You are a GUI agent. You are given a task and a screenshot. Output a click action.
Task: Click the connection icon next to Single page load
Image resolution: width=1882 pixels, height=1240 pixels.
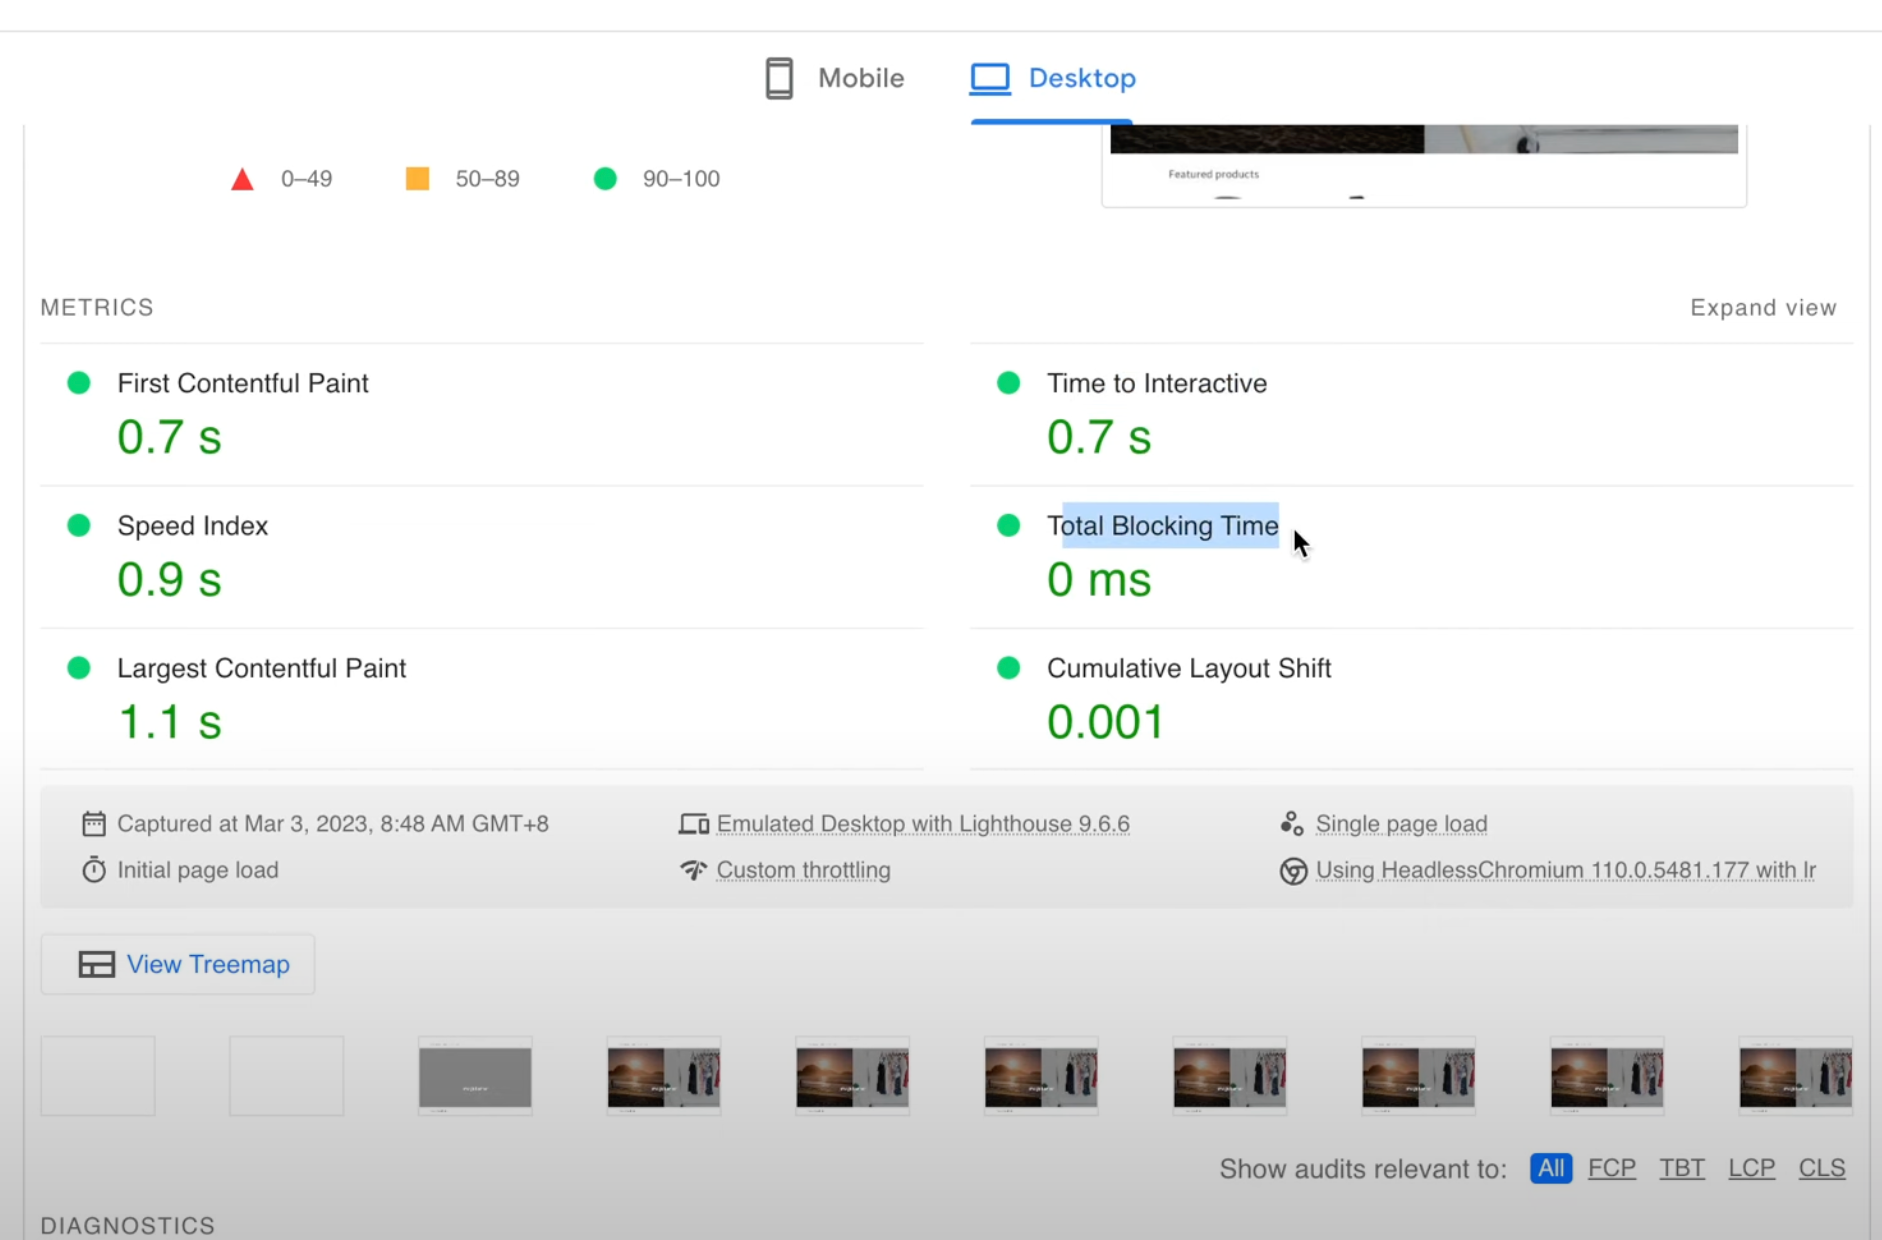1291,822
